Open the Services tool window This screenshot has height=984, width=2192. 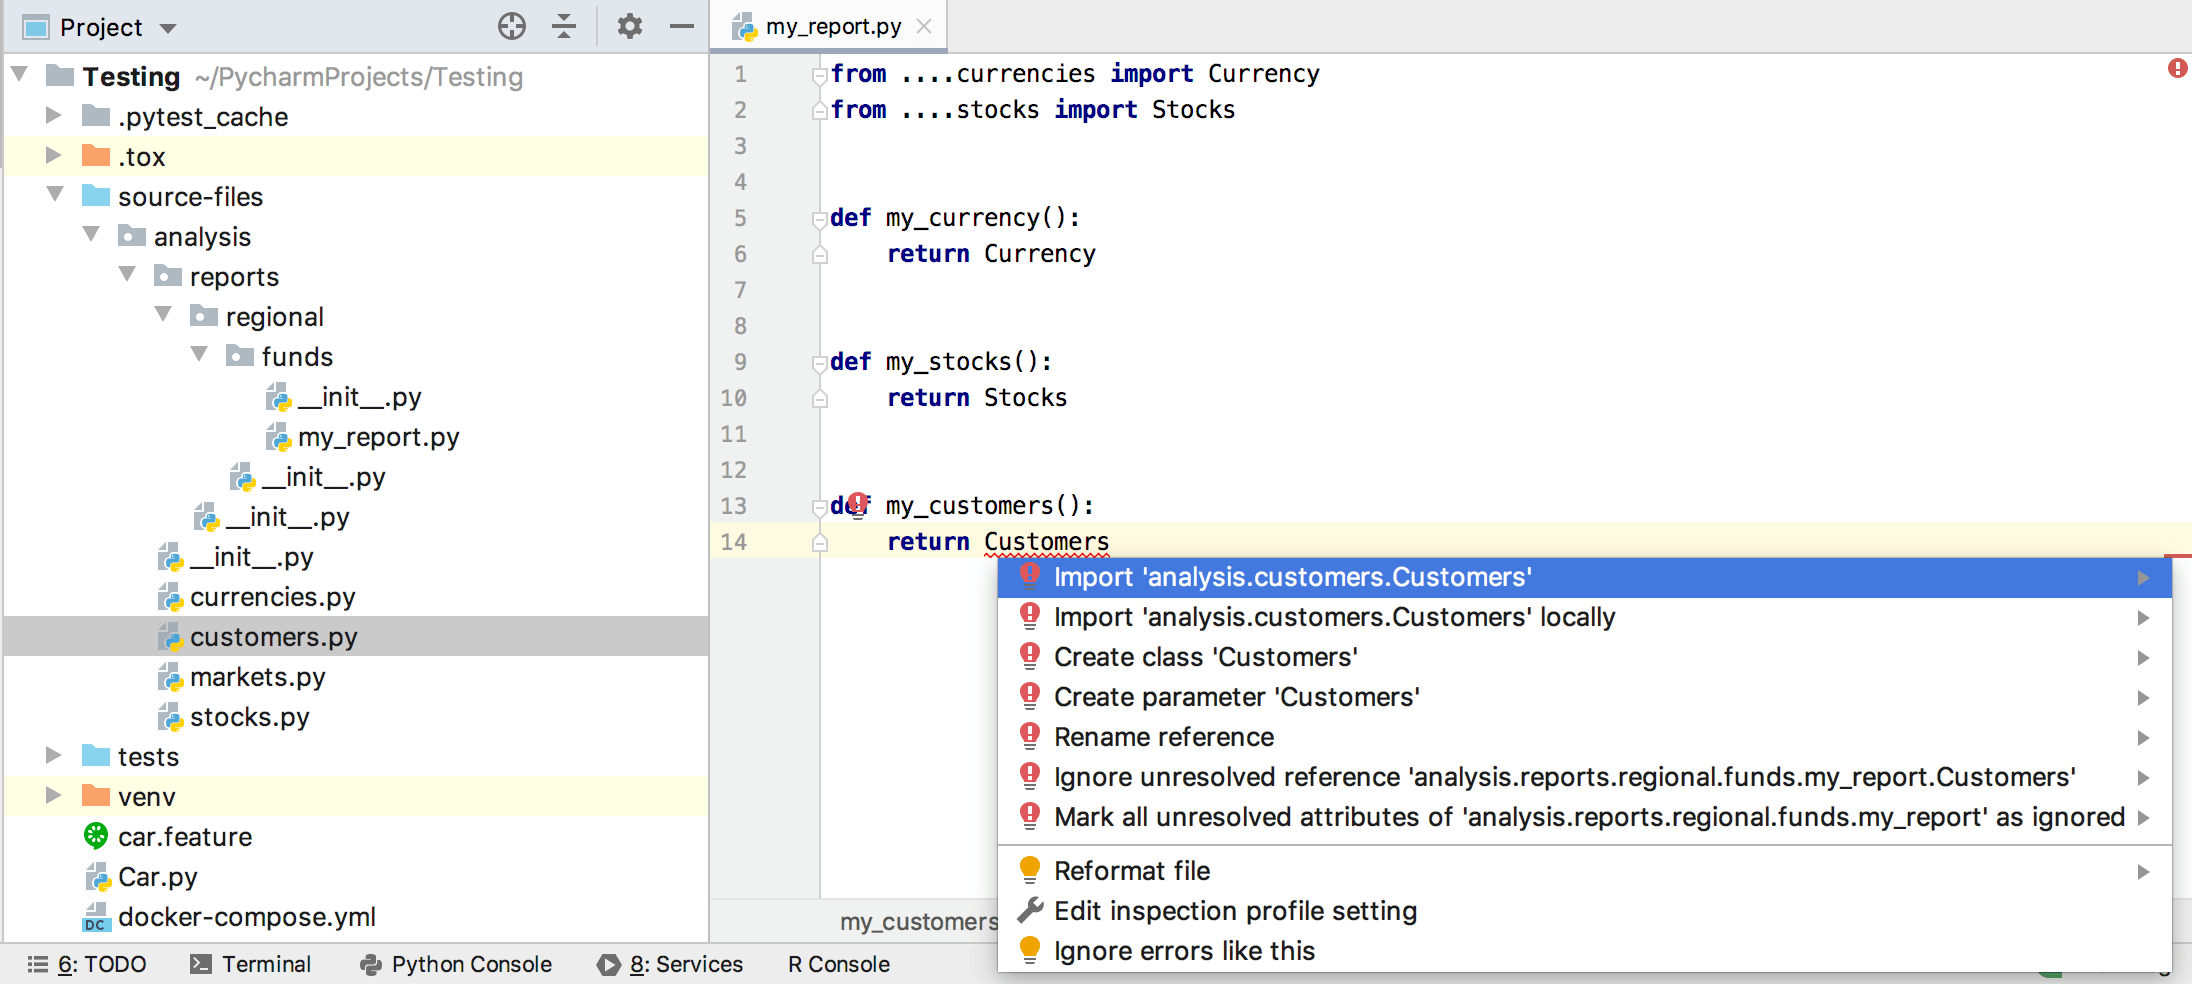pyautogui.click(x=686, y=964)
